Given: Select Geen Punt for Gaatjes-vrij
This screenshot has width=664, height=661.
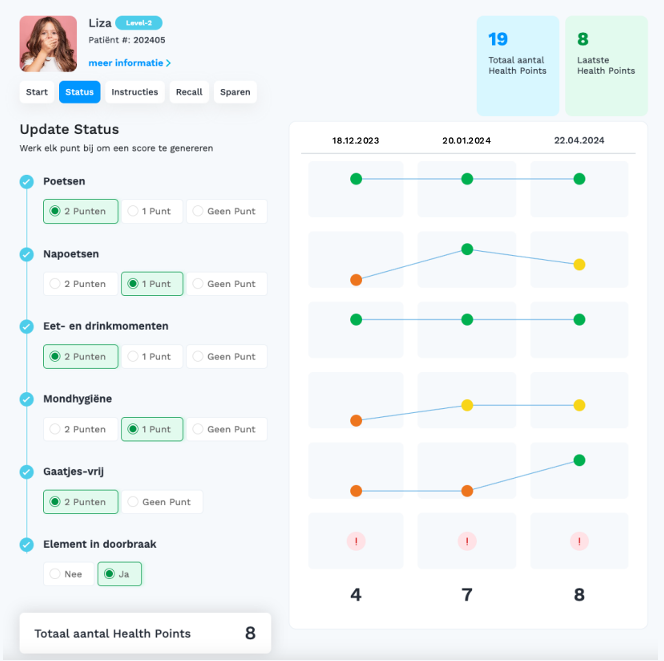Looking at the screenshot, I should pyautogui.click(x=162, y=502).
